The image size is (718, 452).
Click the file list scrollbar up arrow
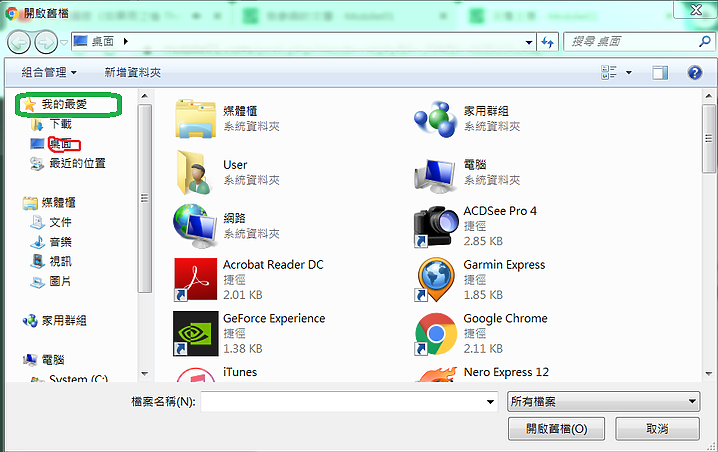(x=709, y=96)
